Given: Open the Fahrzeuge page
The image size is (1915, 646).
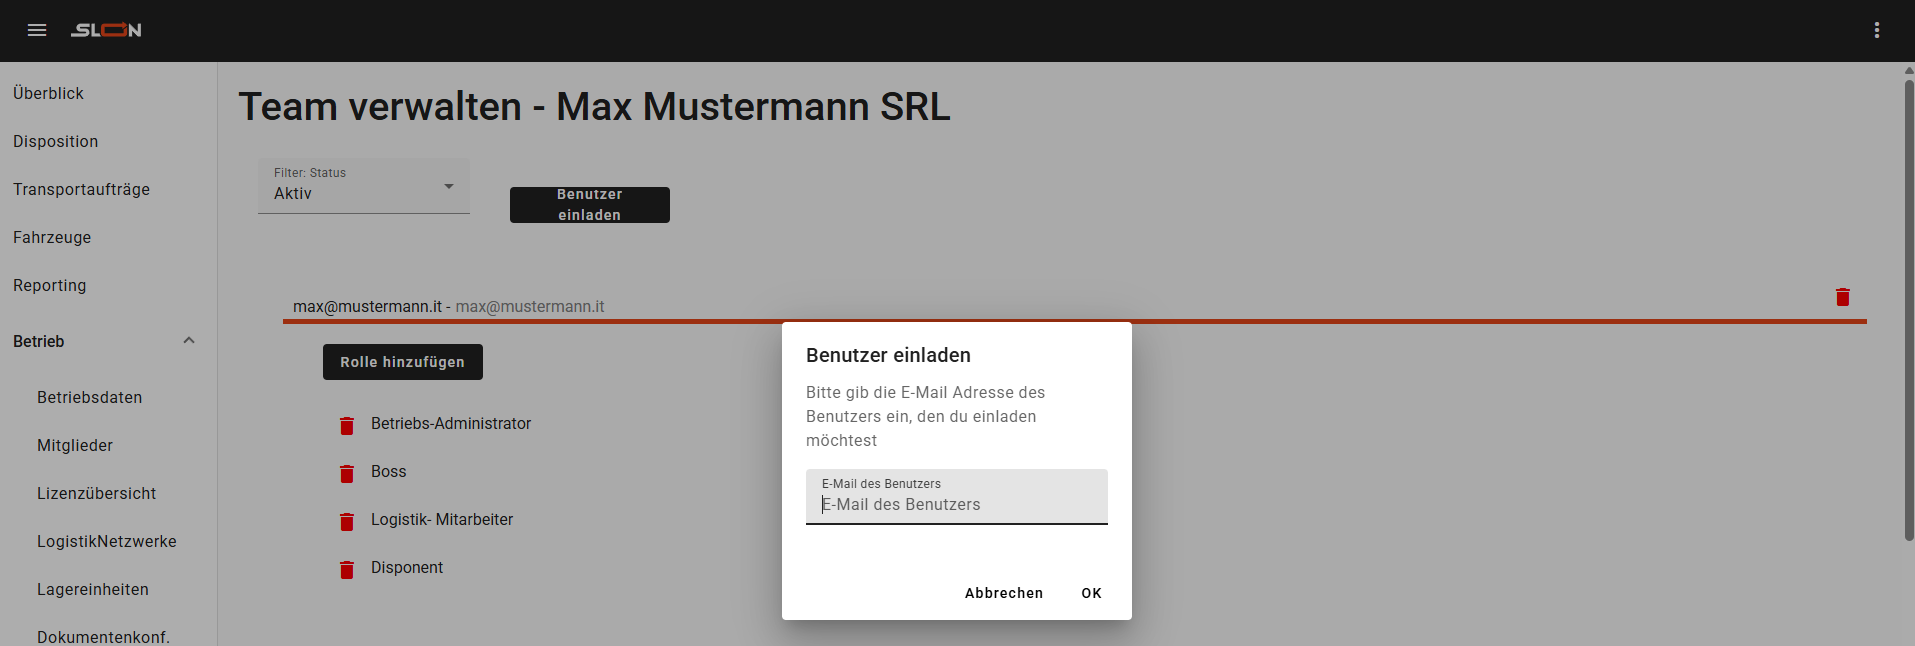Looking at the screenshot, I should click(52, 237).
